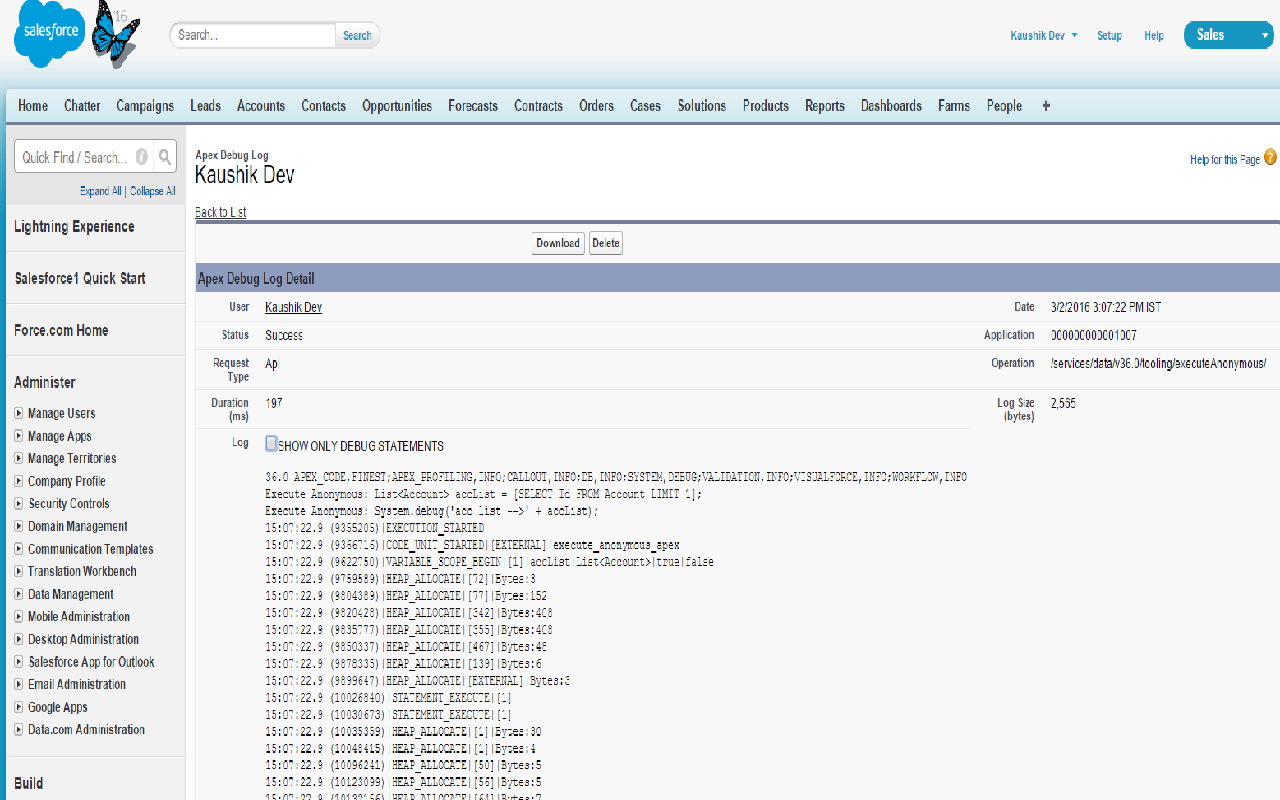Viewport: 1280px width, 800px height.
Task: Open the Help for this Page link
Action: point(1225,159)
